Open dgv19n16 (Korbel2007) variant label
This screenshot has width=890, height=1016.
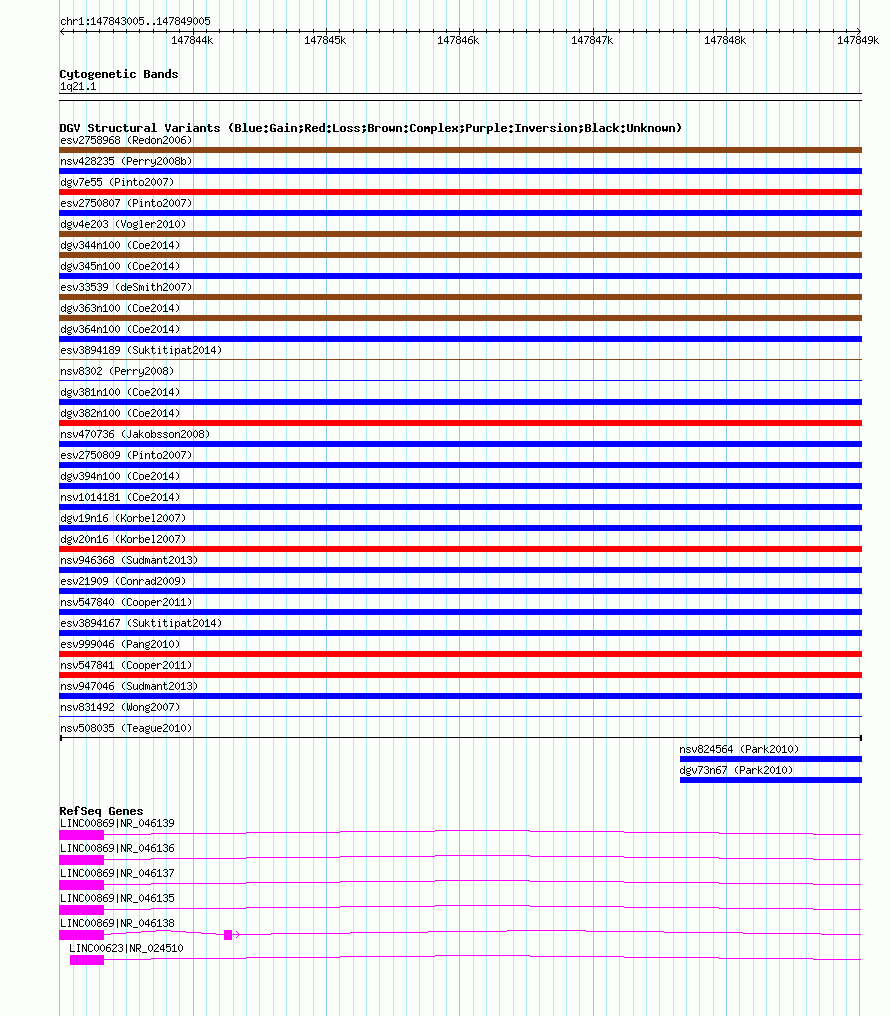123,518
